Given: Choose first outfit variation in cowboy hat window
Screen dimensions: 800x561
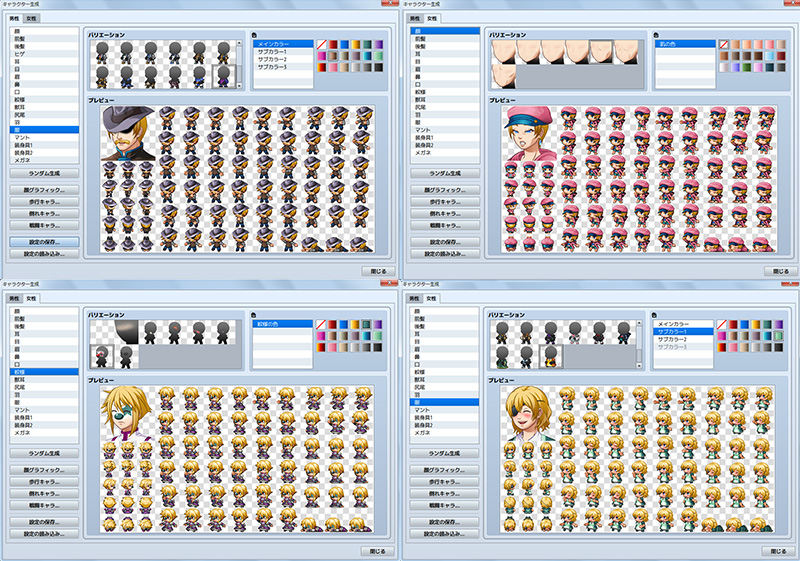Looking at the screenshot, I should click(103, 53).
